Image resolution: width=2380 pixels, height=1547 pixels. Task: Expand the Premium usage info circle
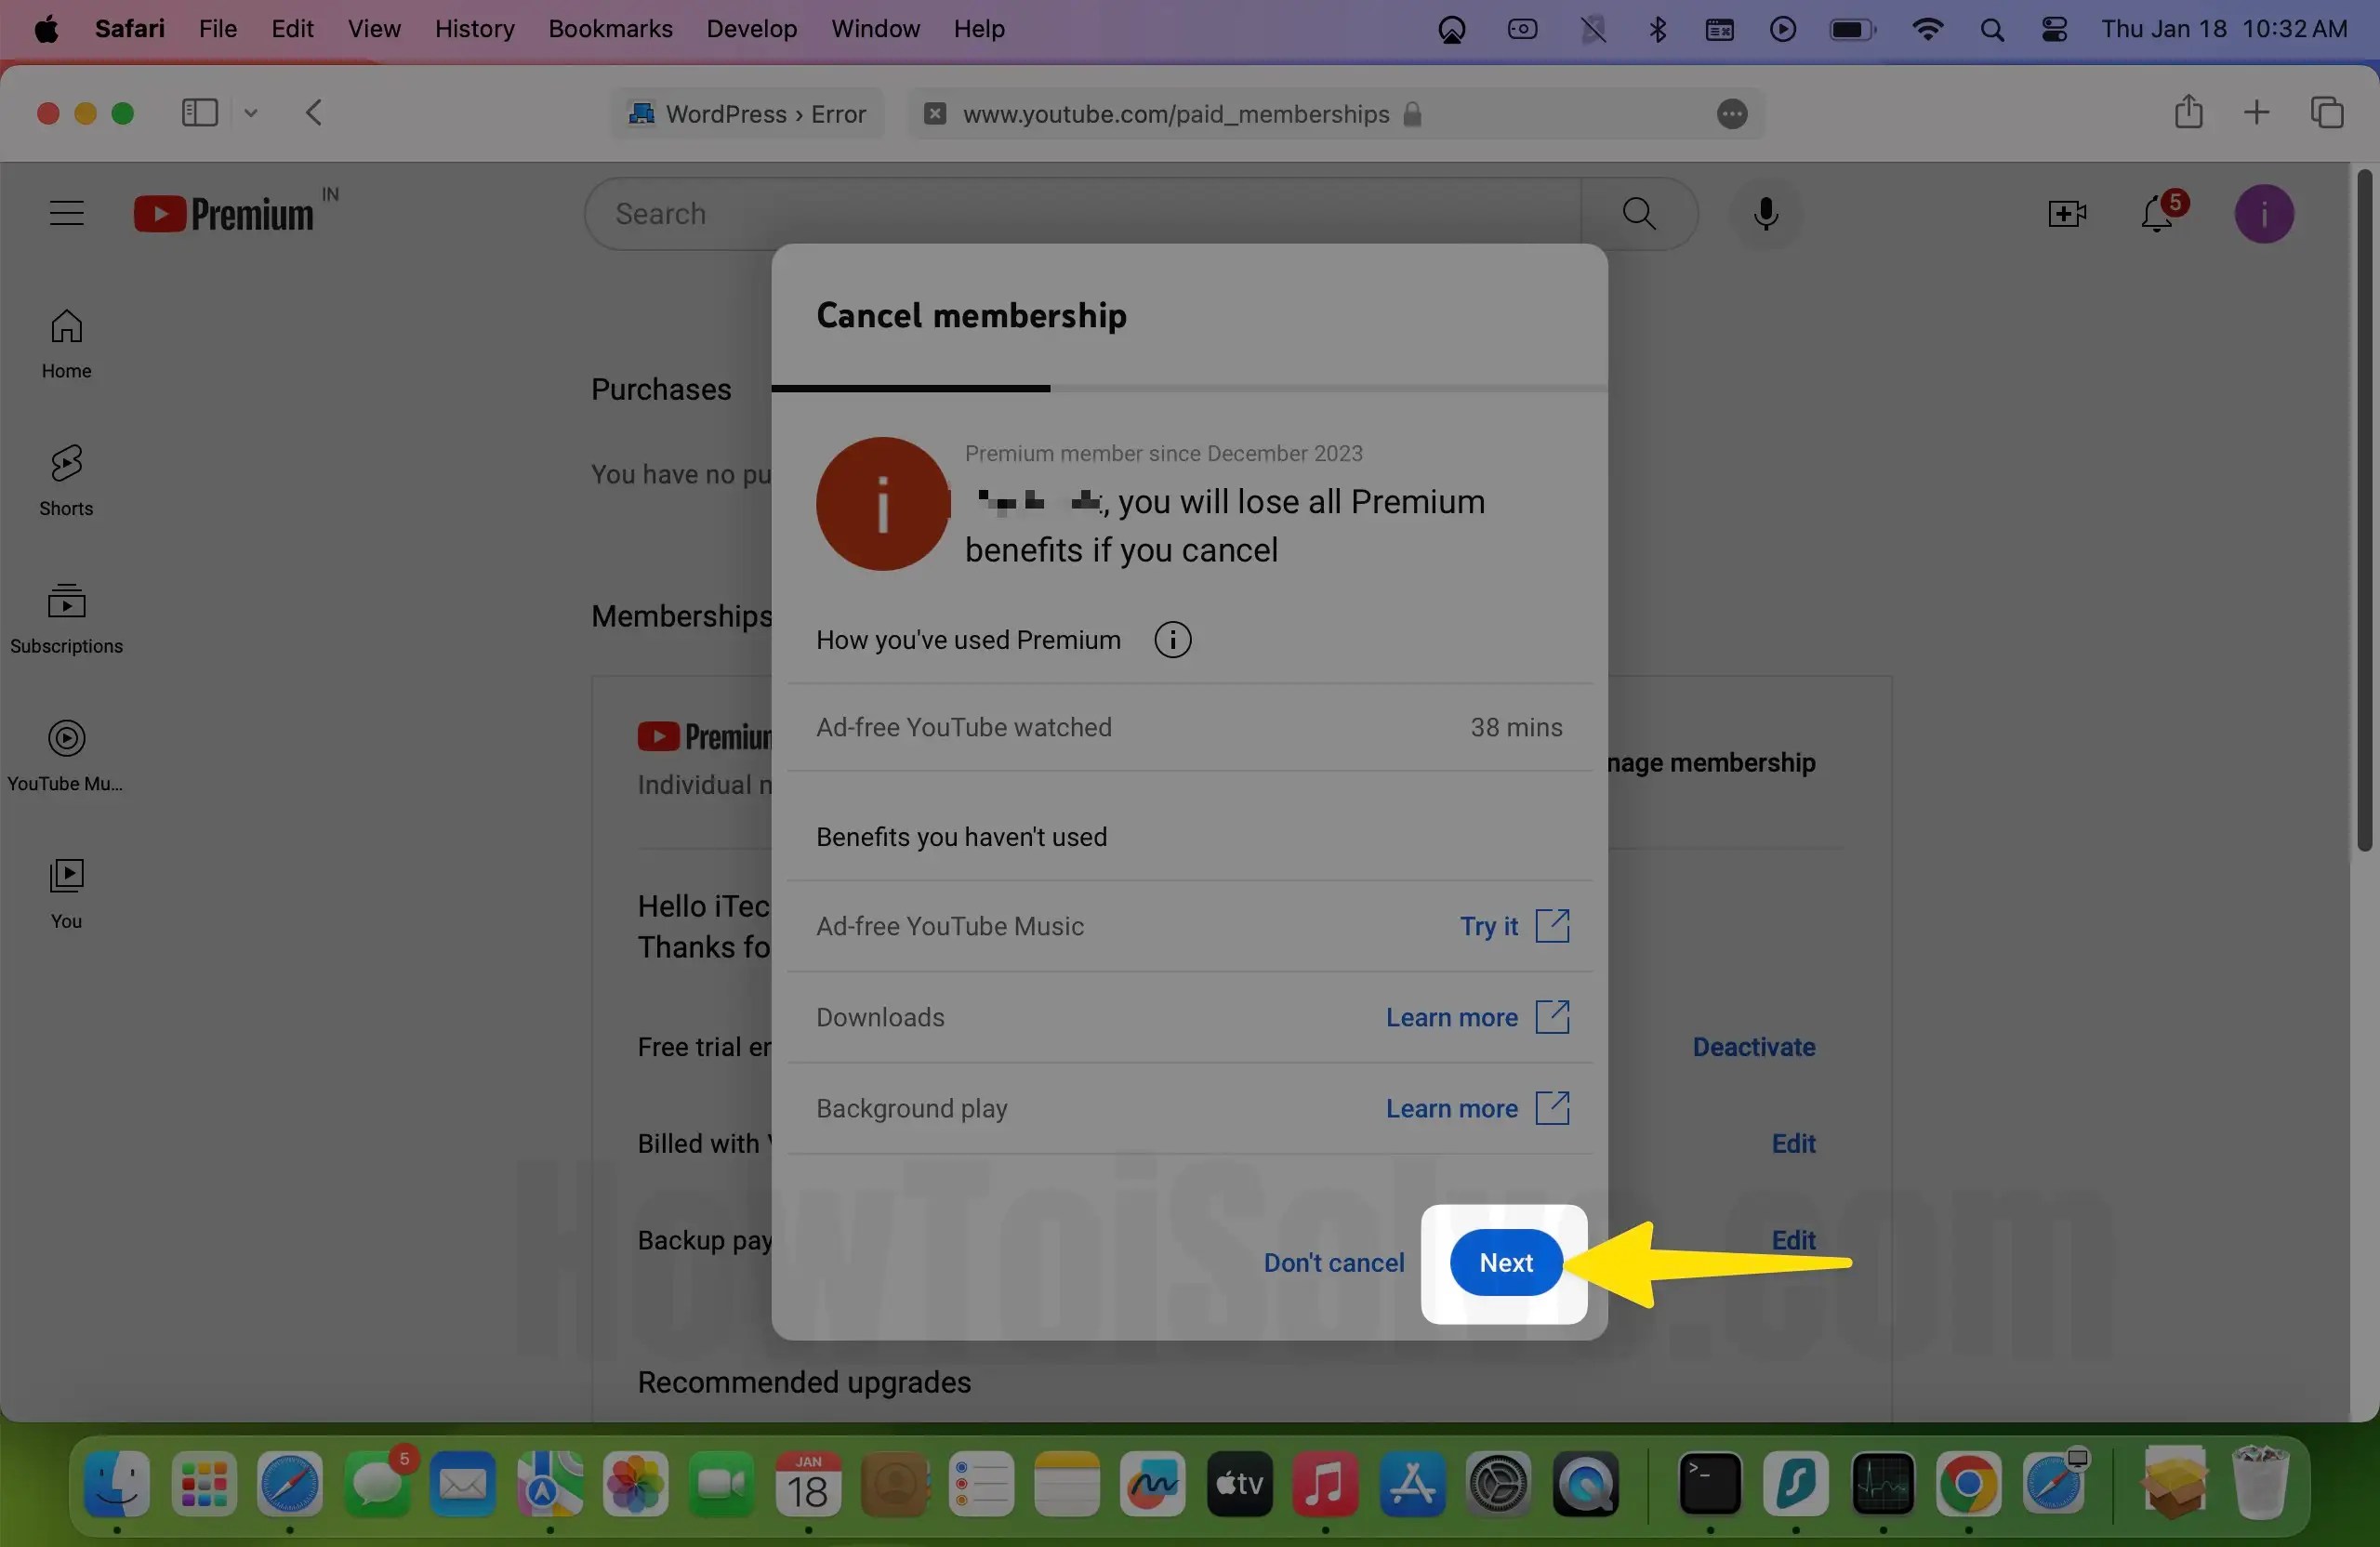coord(1172,639)
